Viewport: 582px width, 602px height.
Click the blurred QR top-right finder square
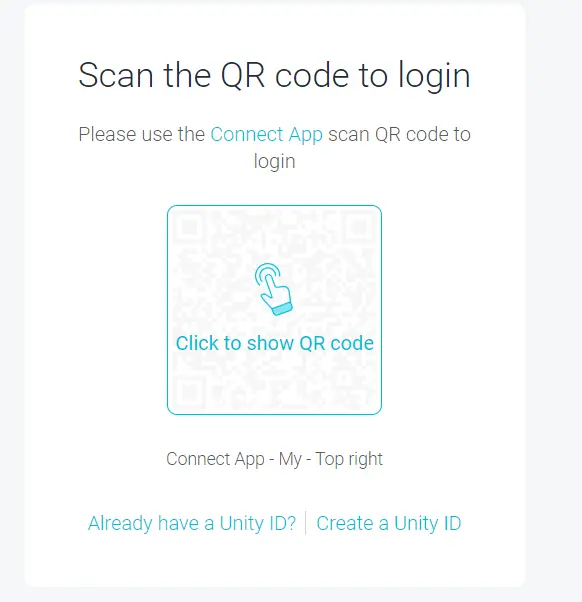point(360,227)
